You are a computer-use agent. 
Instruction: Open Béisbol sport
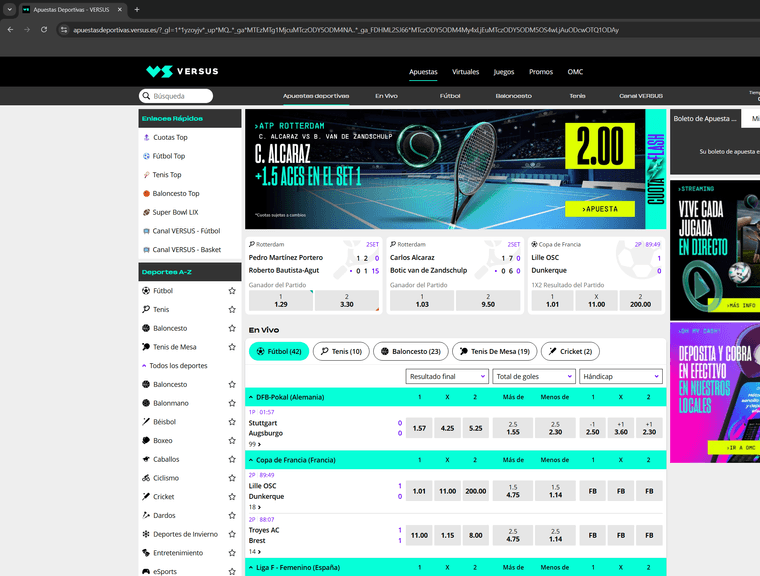click(164, 422)
